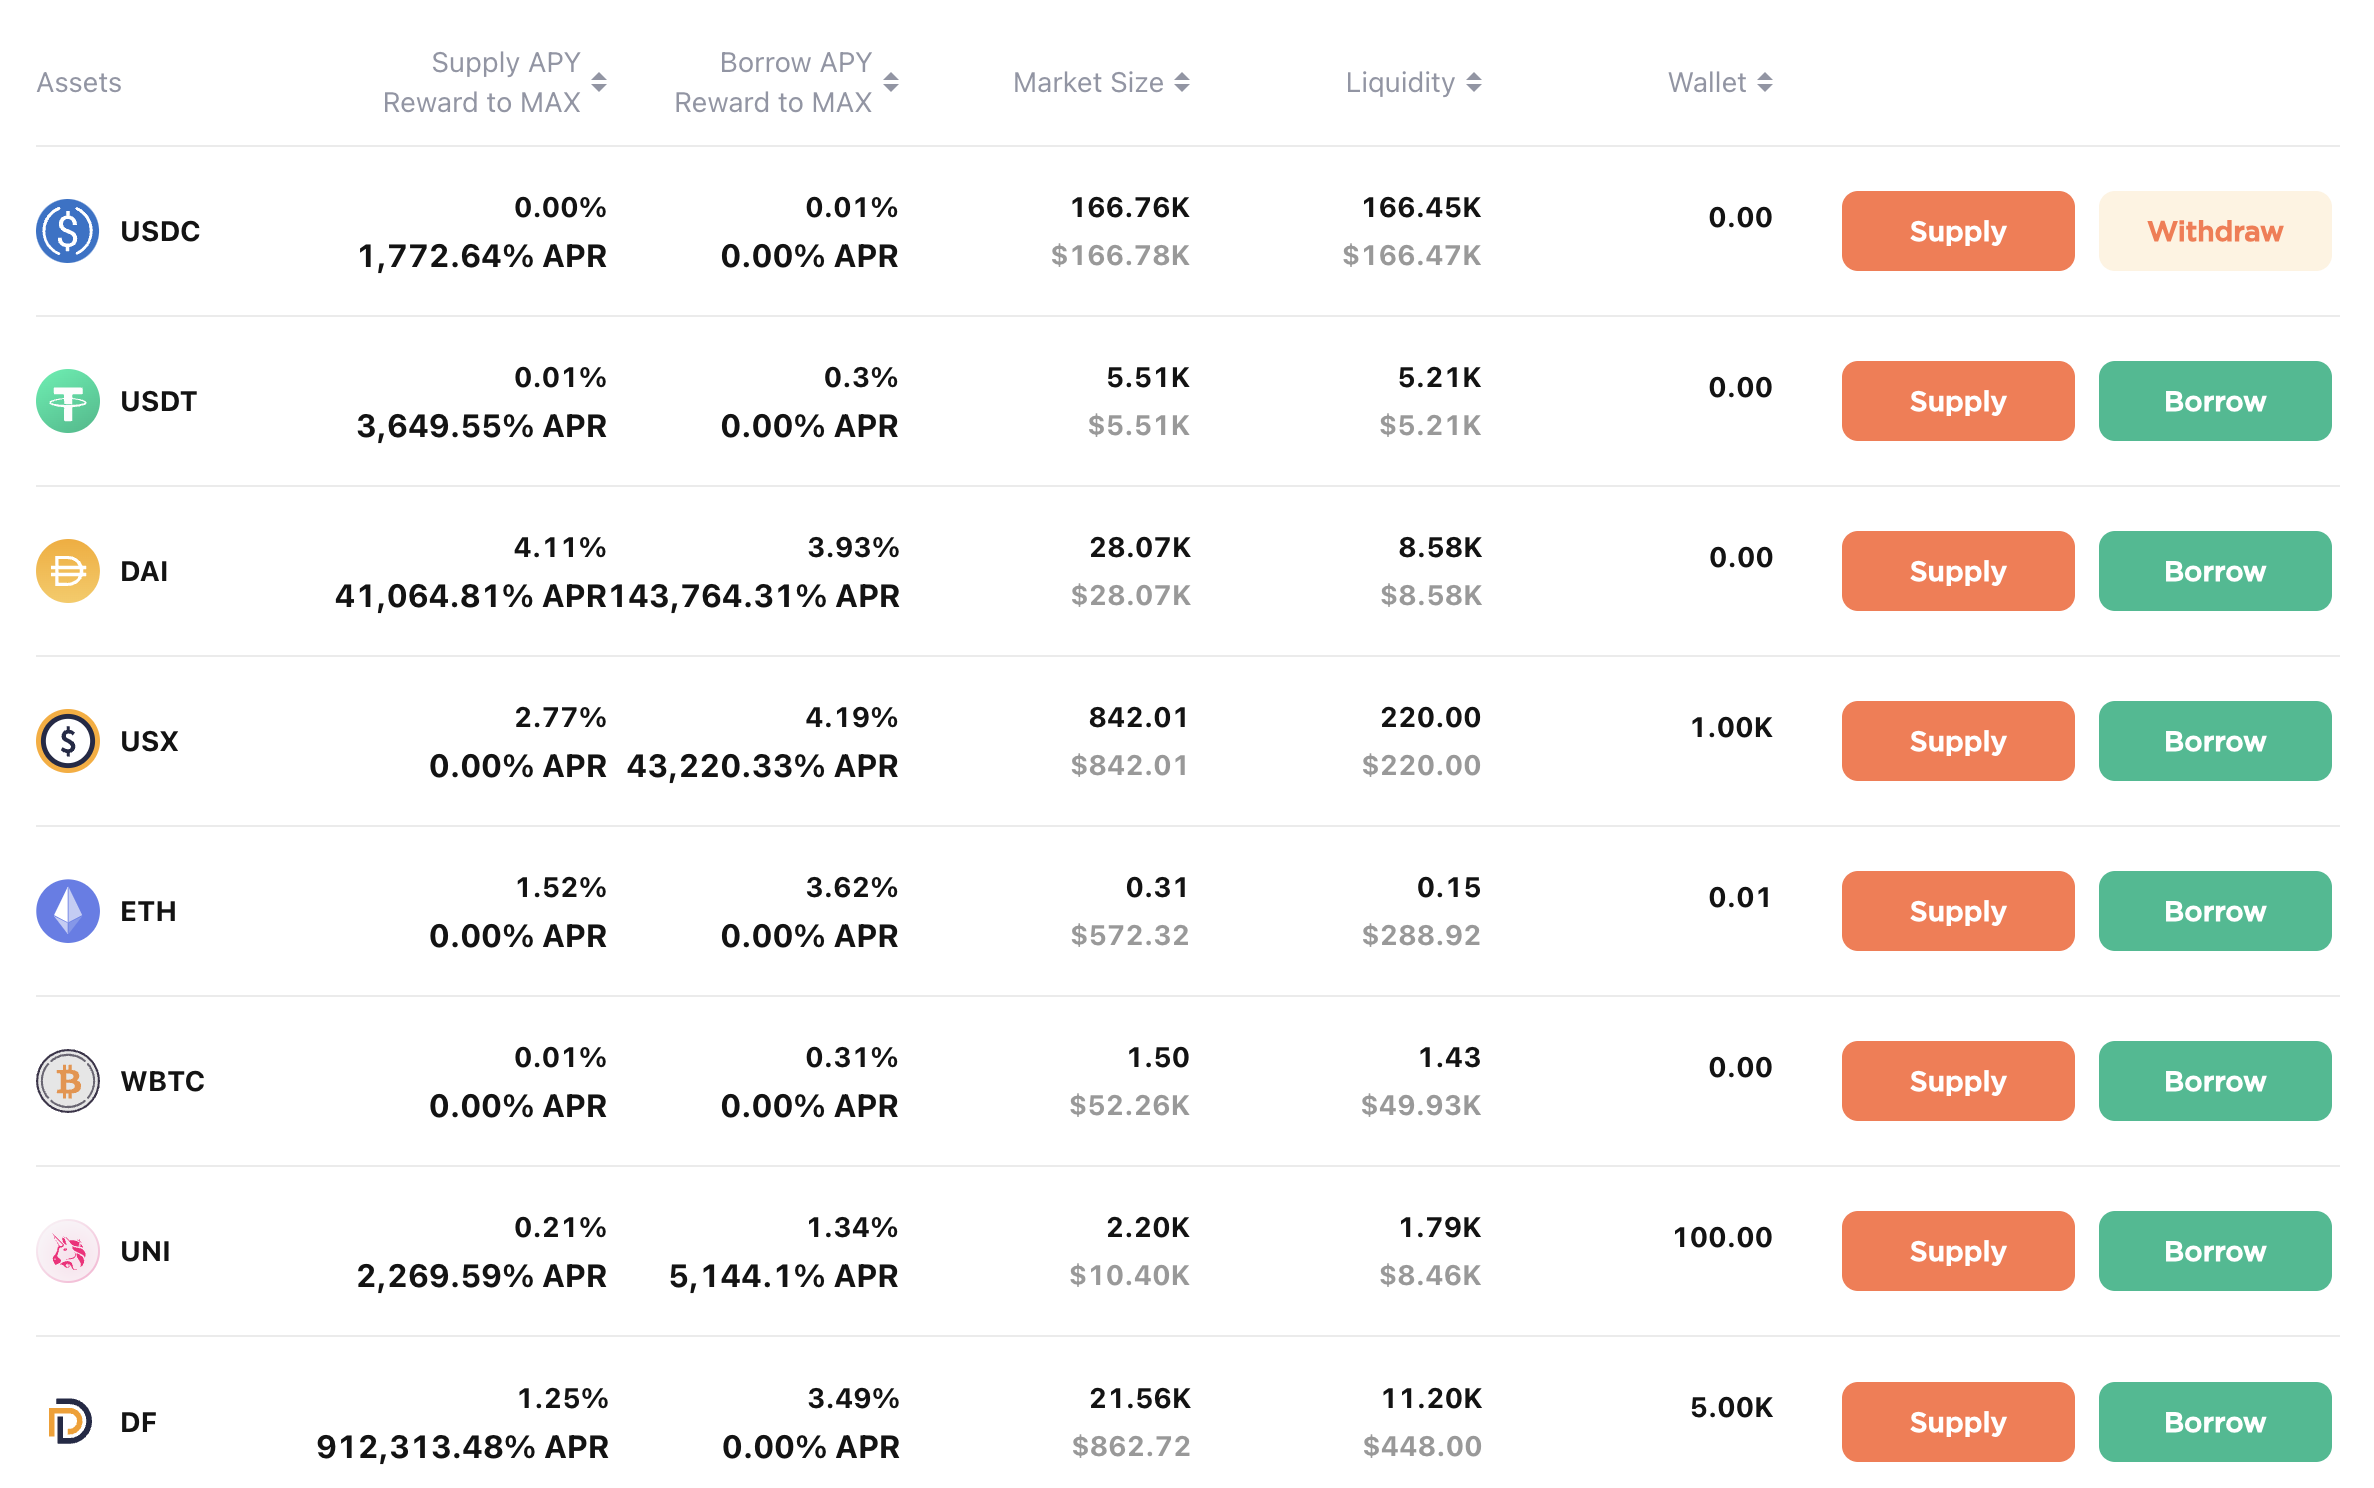The image size is (2374, 1488).
Task: Click the DF token logo
Action: [69, 1421]
